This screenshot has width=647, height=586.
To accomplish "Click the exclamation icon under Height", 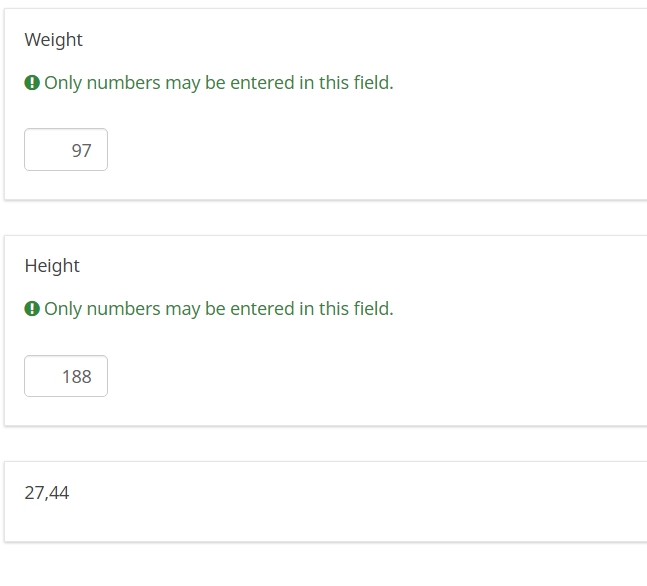I will [32, 309].
